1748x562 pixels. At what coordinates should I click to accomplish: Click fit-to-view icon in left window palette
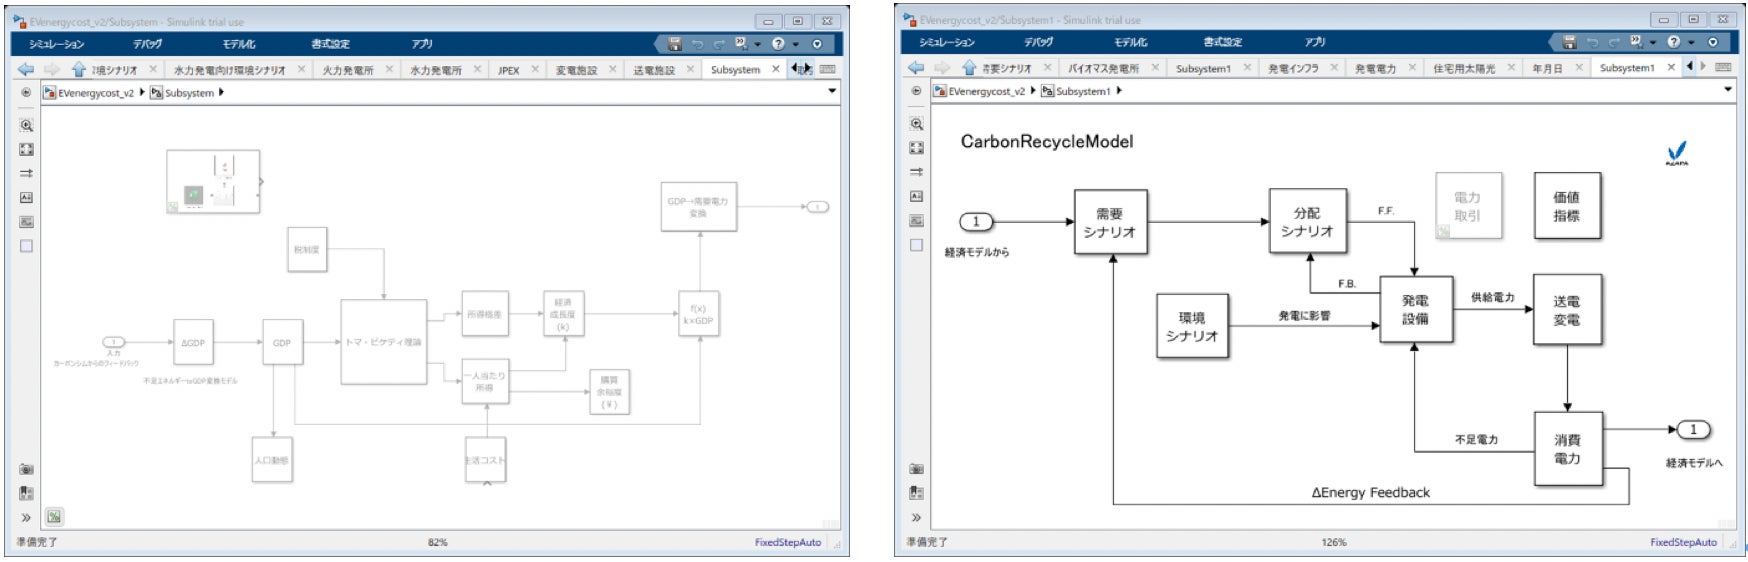click(26, 149)
